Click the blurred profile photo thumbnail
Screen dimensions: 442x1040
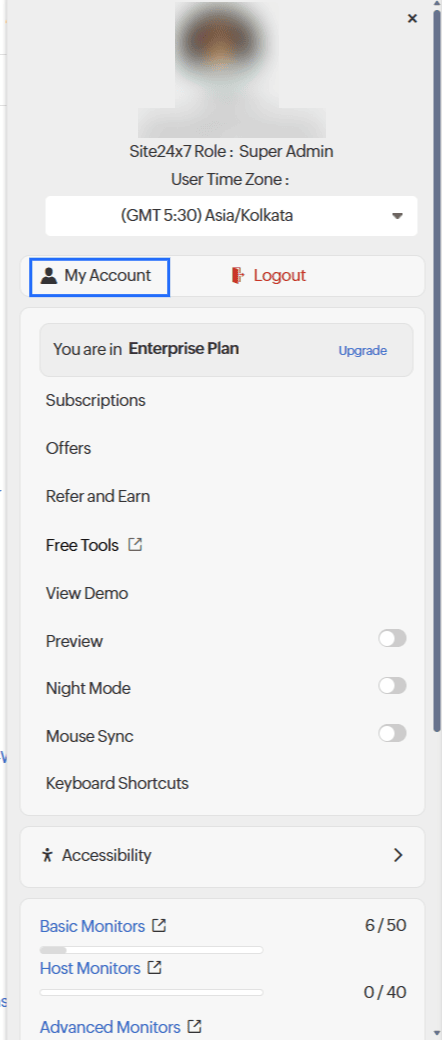click(232, 70)
